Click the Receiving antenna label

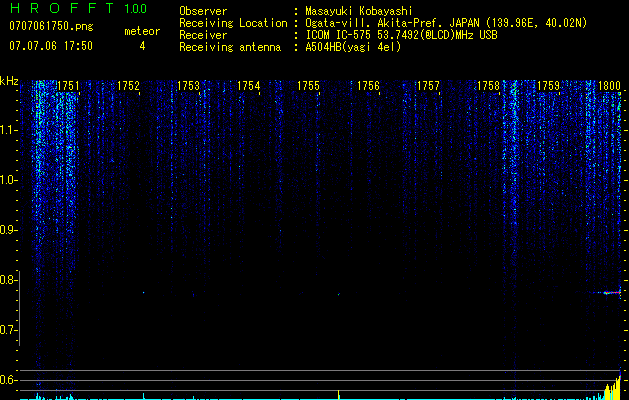click(x=230, y=47)
